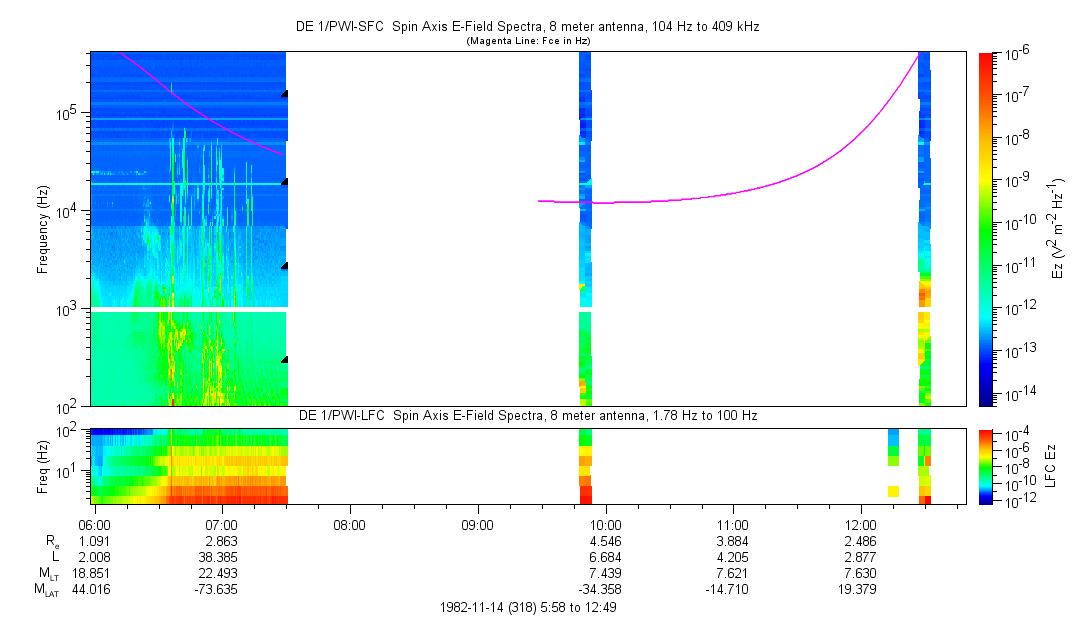The width and height of the screenshot is (1083, 620).
Task: Click the L value 38.385
Action: [221, 557]
